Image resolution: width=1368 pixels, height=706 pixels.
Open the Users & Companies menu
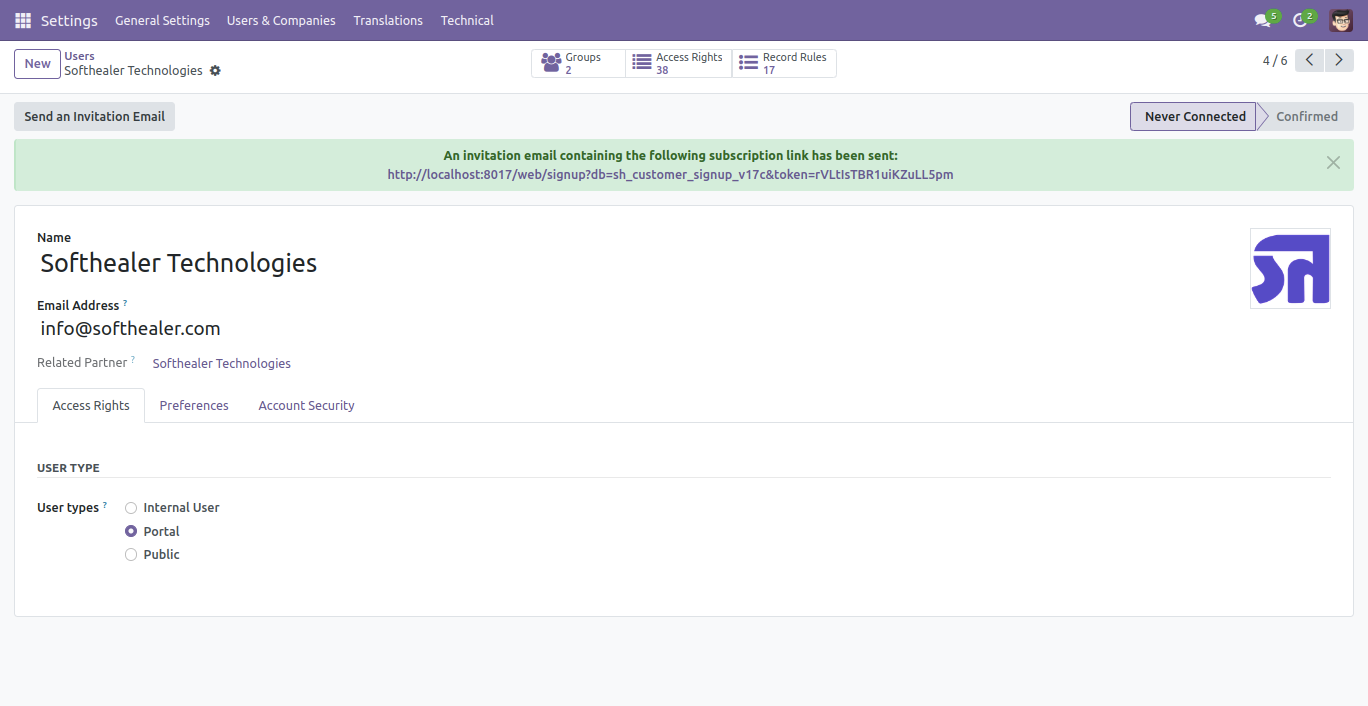[281, 20]
